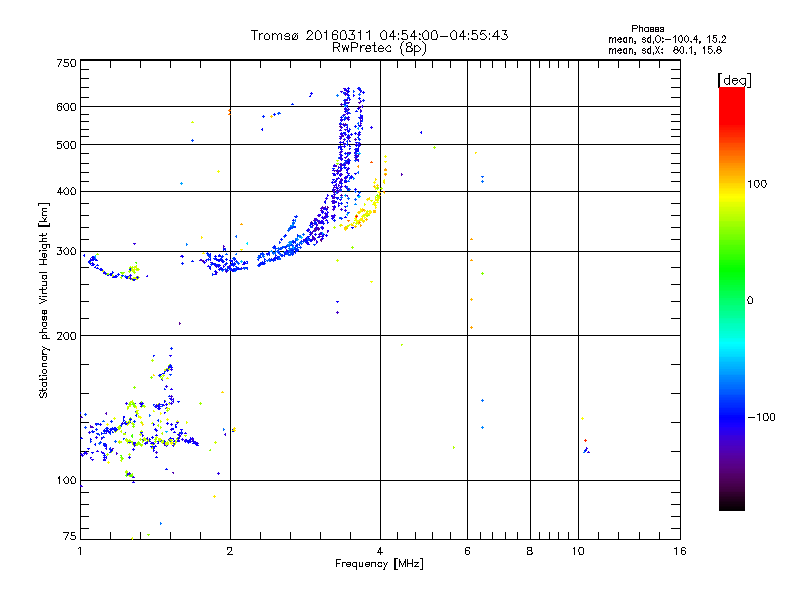Click the '100' colorbar tick label
800x600 pixels.
point(757,184)
